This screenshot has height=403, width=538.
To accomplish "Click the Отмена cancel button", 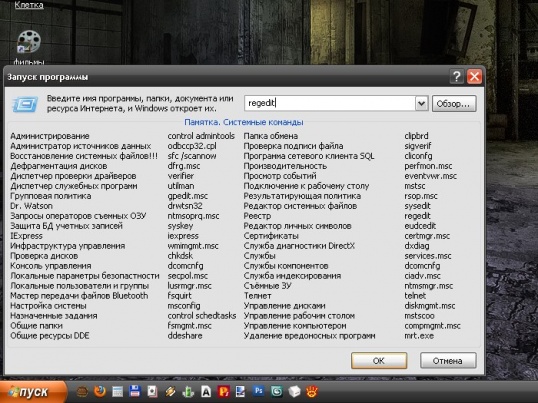I will click(x=448, y=361).
